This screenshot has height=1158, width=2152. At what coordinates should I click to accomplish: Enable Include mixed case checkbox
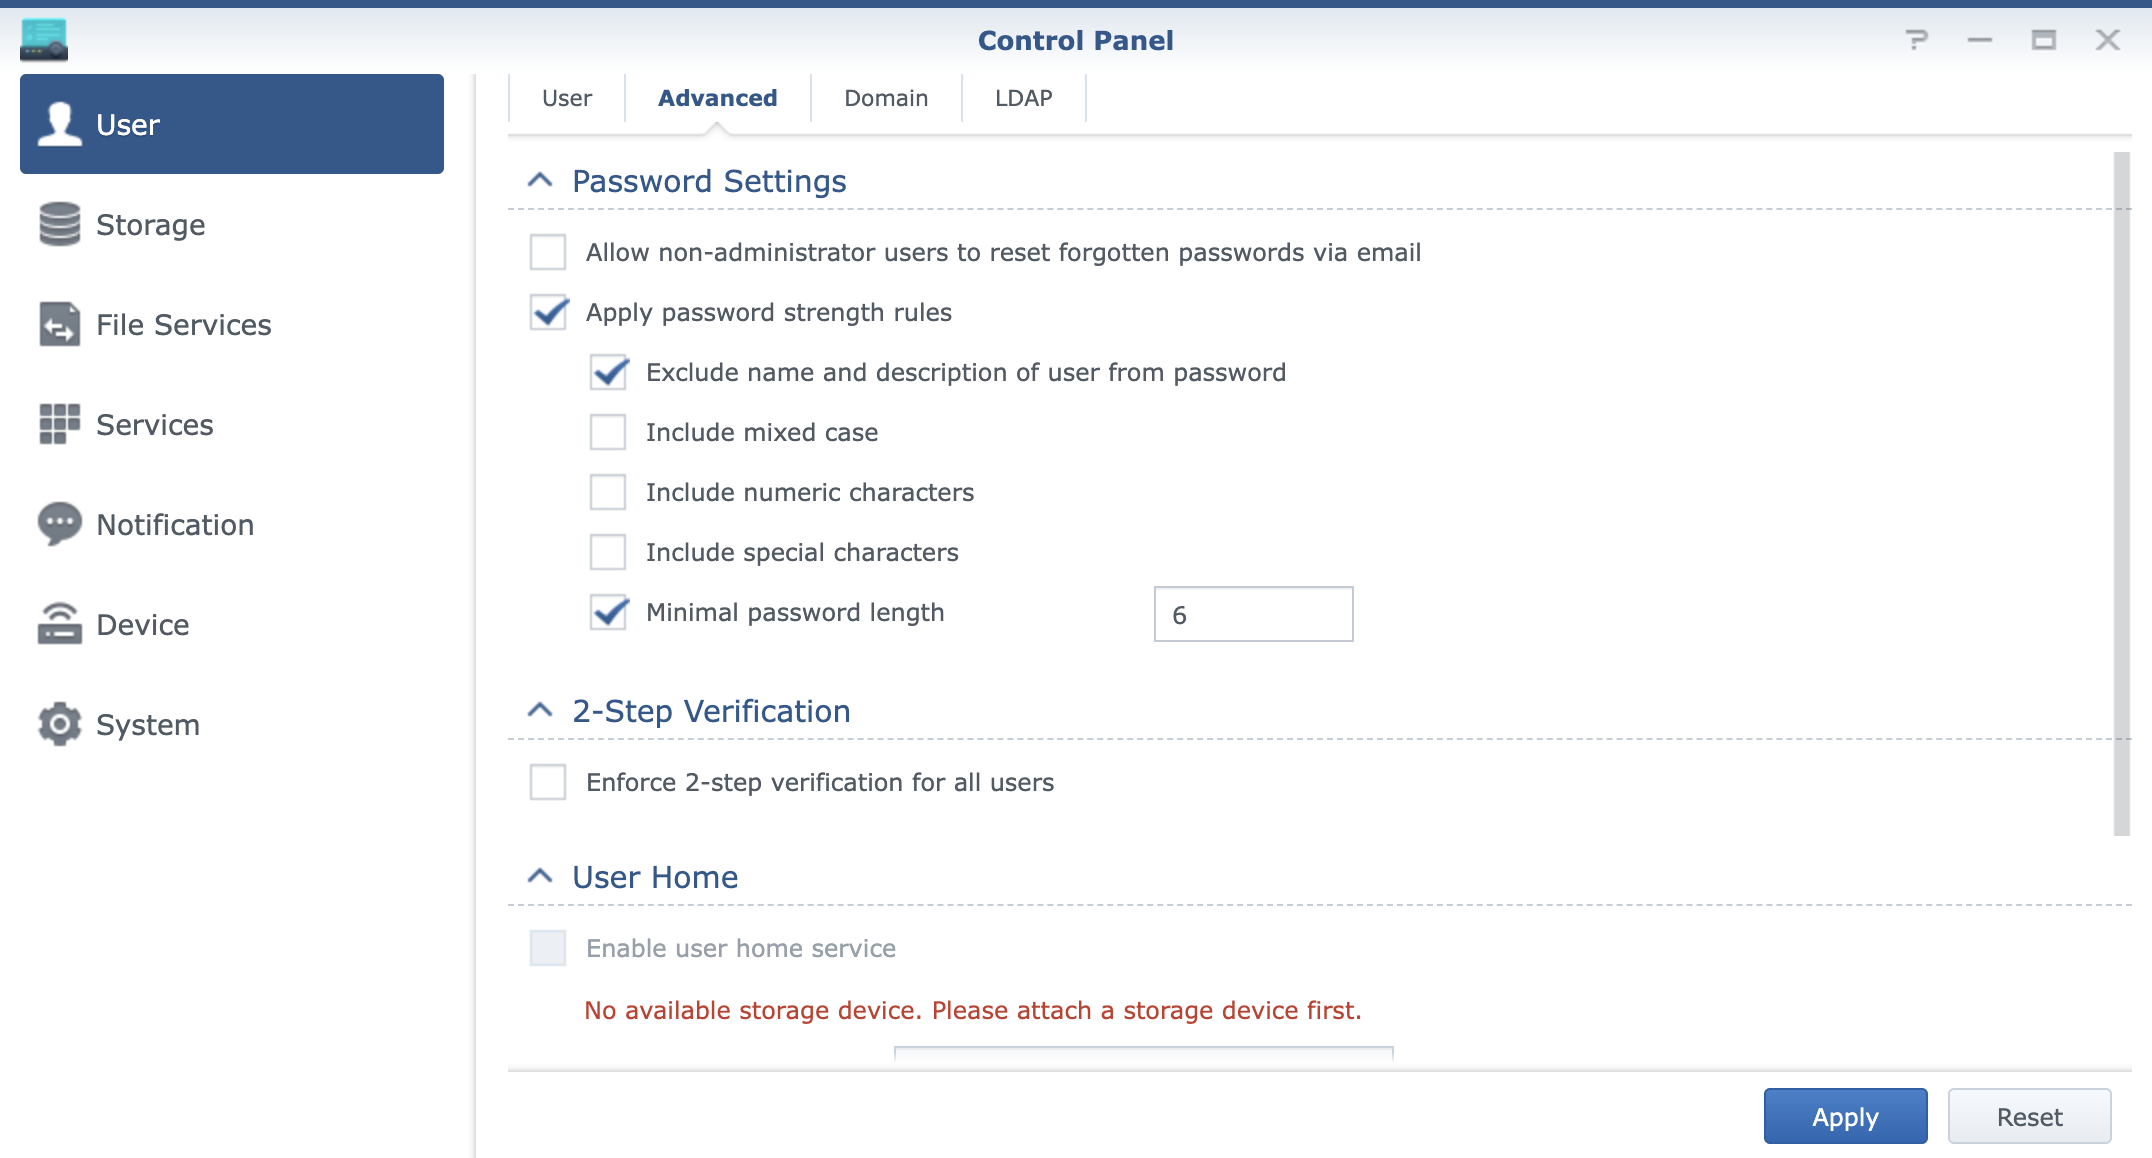point(608,432)
